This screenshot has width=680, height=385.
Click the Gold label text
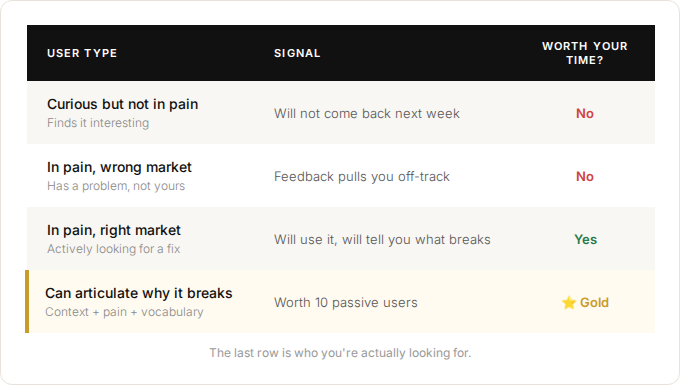pyautogui.click(x=594, y=302)
